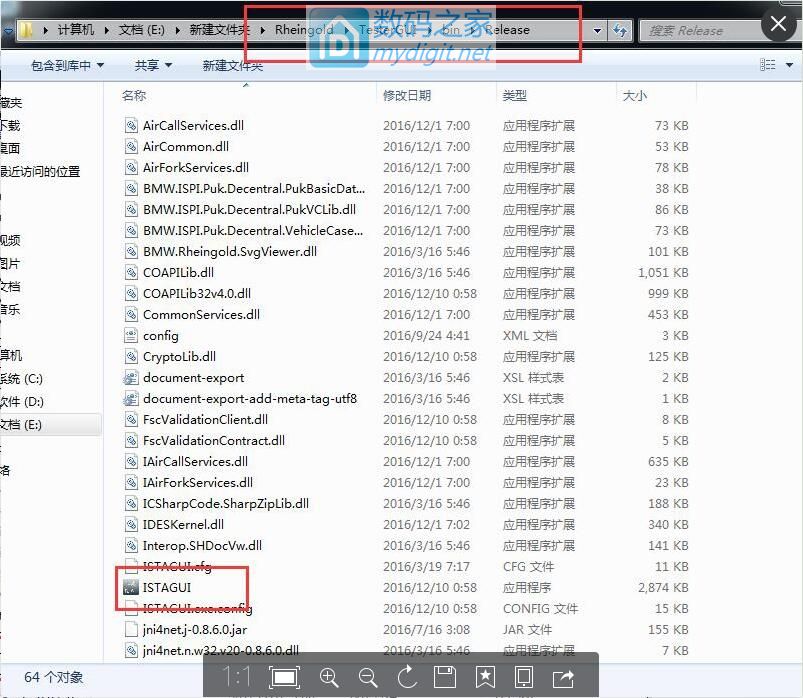Click the CryptoLib.dll file icon

131,356
